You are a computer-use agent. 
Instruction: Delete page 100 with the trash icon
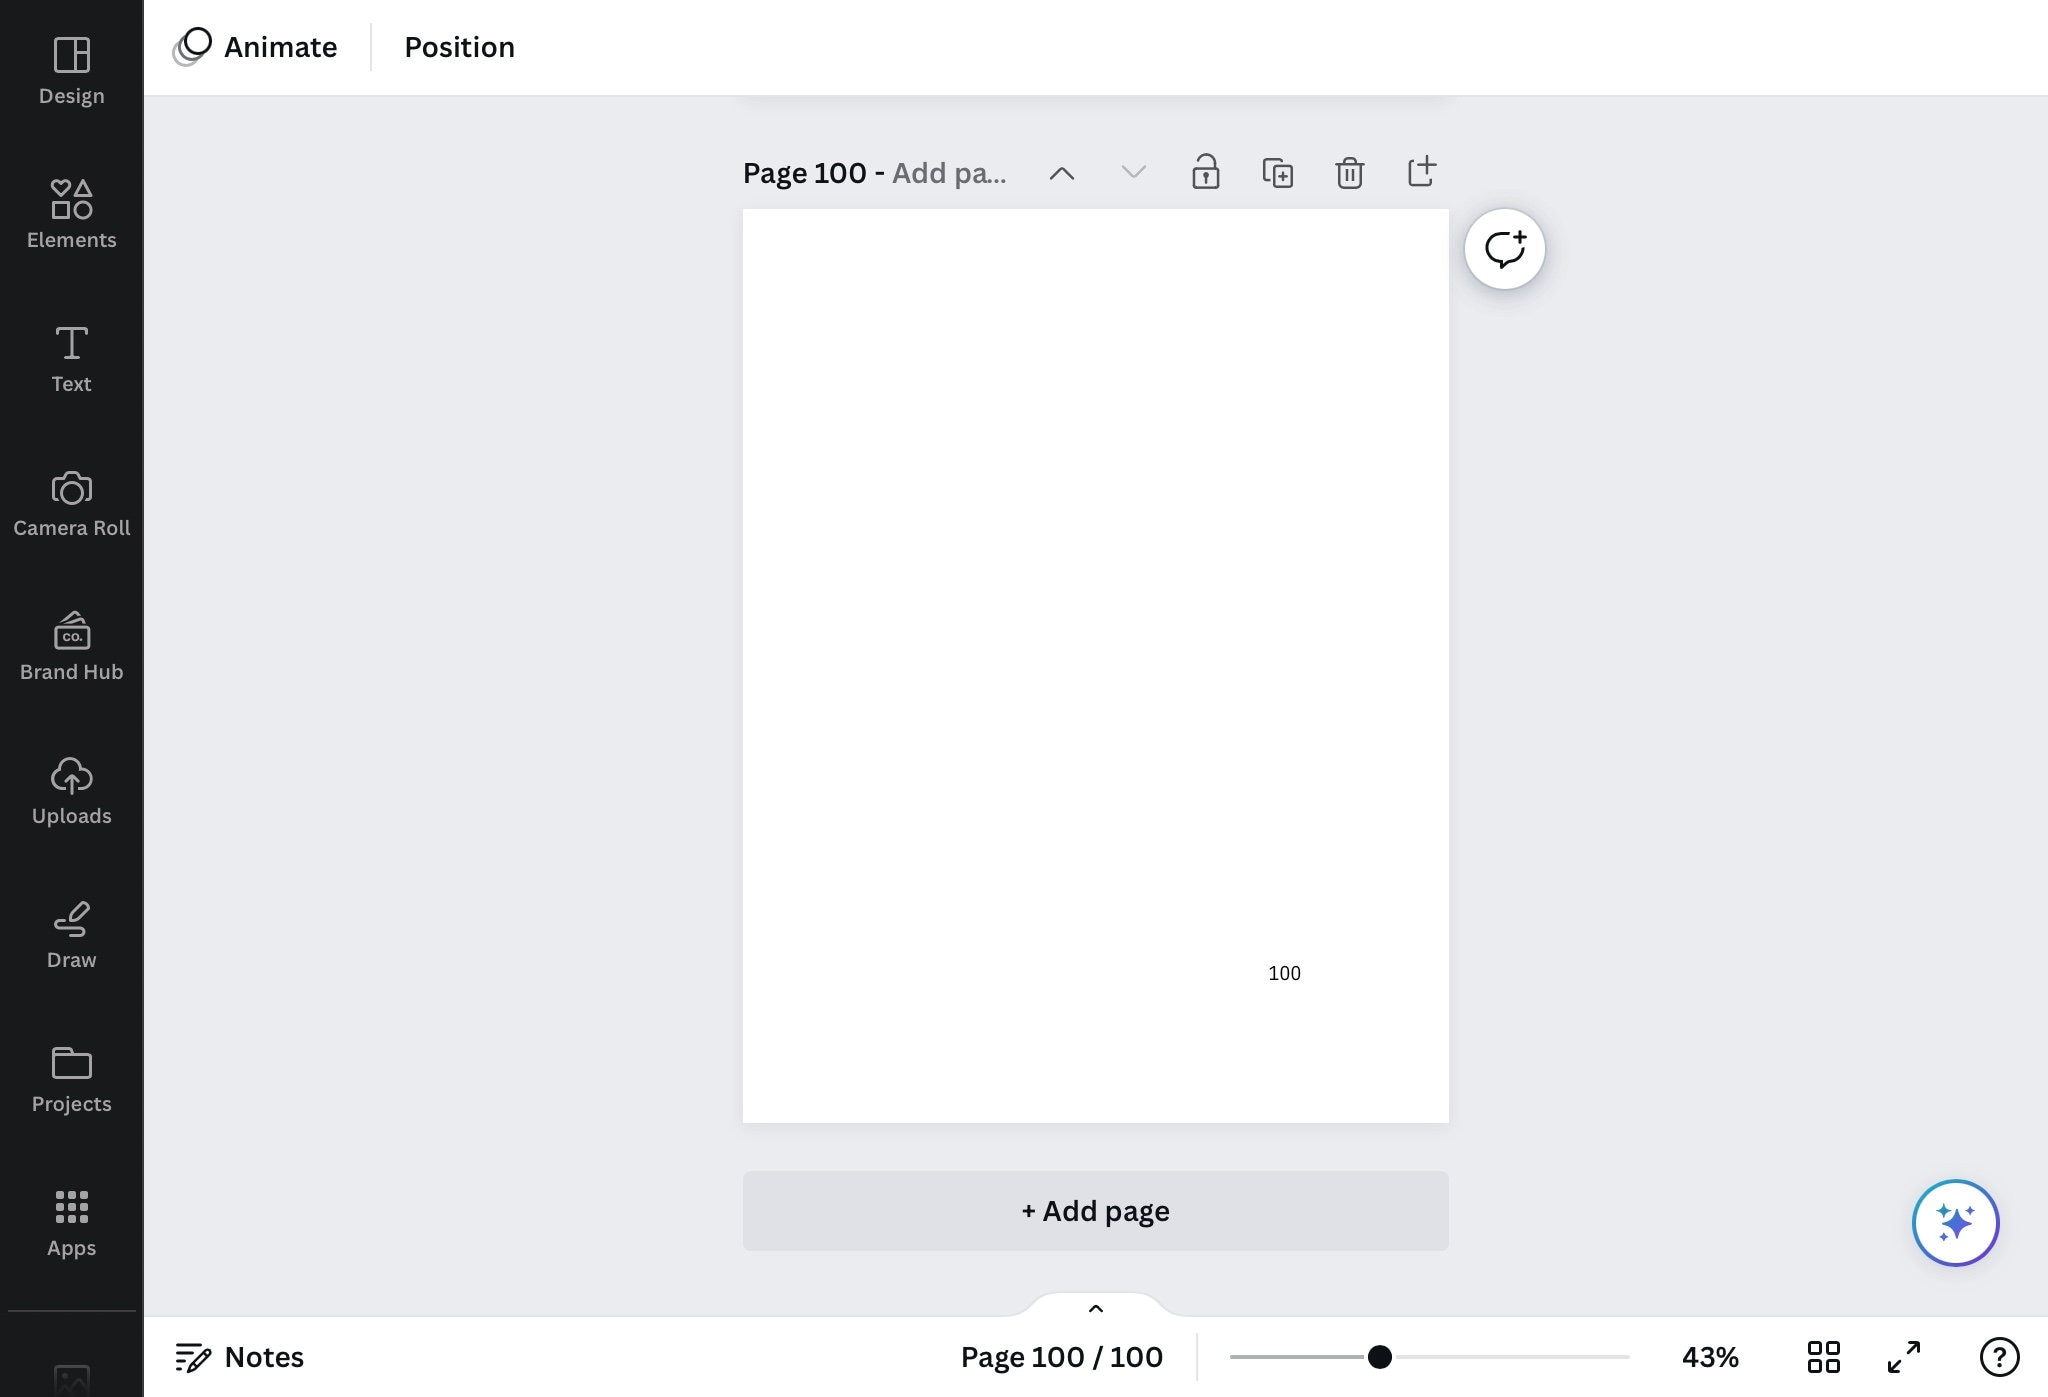(x=1349, y=172)
